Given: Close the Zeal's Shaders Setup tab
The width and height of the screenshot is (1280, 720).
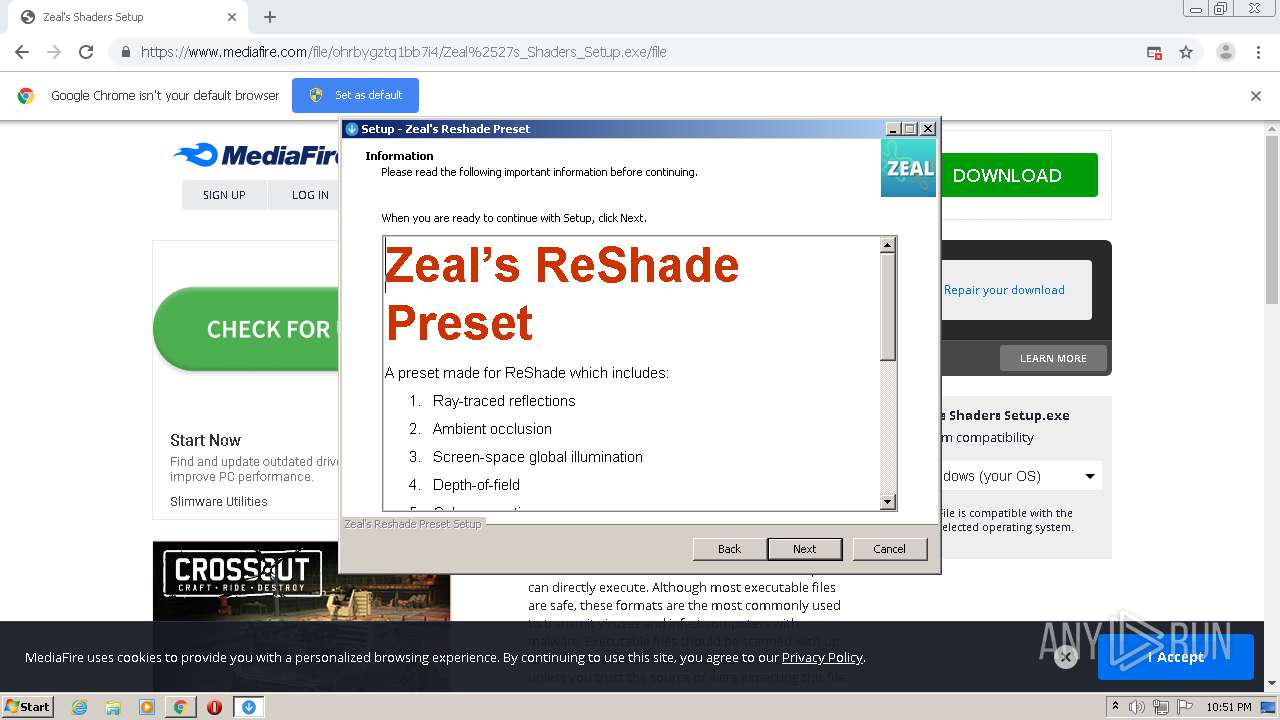Looking at the screenshot, I should click(x=232, y=17).
